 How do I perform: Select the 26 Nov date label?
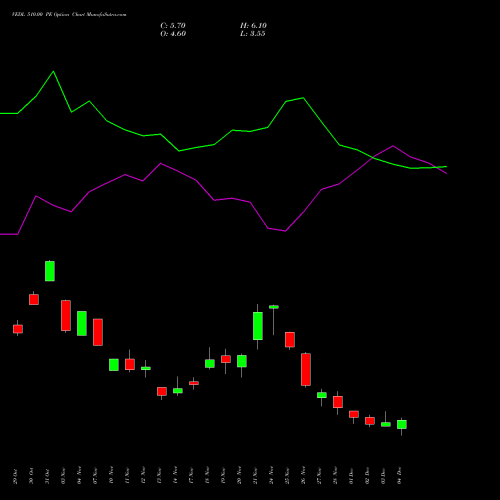[x=303, y=475]
